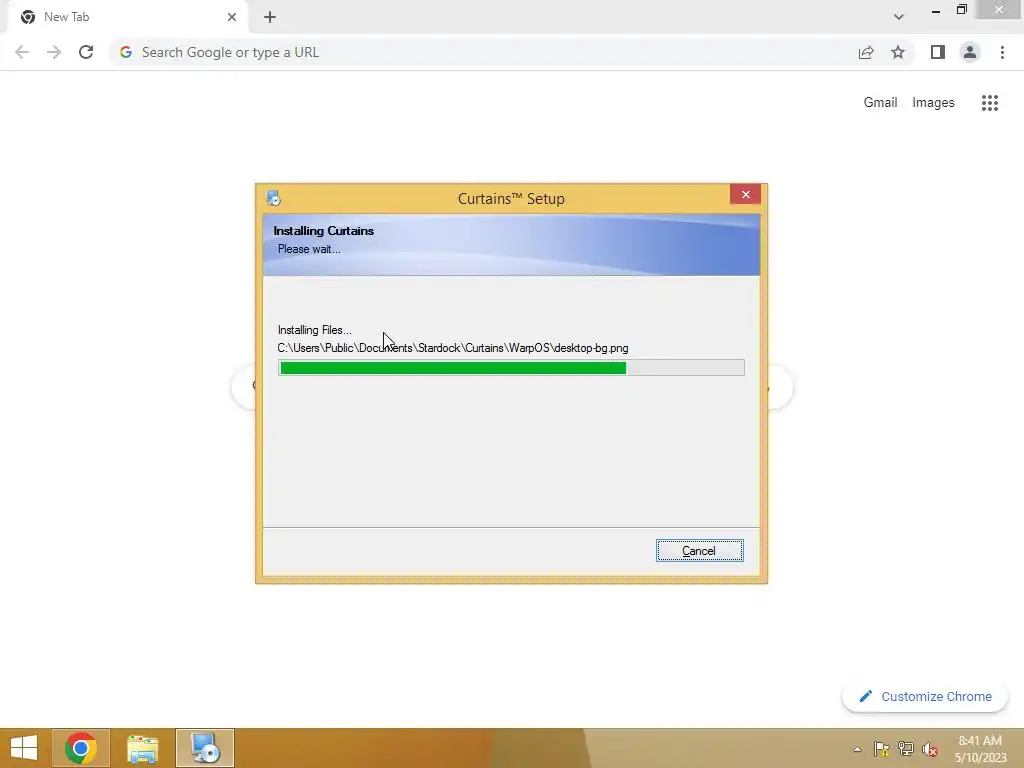Open the Gmail link
Image resolution: width=1024 pixels, height=768 pixels.
pyautogui.click(x=880, y=103)
